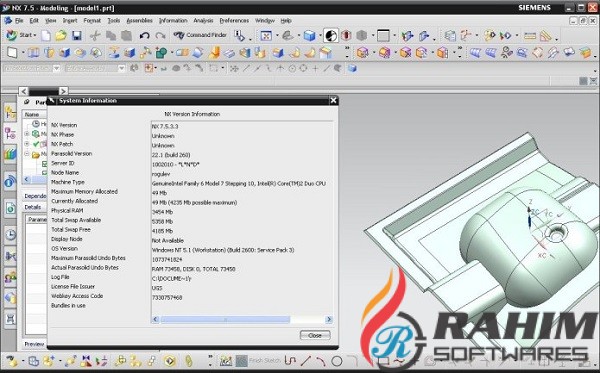Open the Assembly Navigator sidebar tab
The height and width of the screenshot is (373, 600).
tap(10, 112)
